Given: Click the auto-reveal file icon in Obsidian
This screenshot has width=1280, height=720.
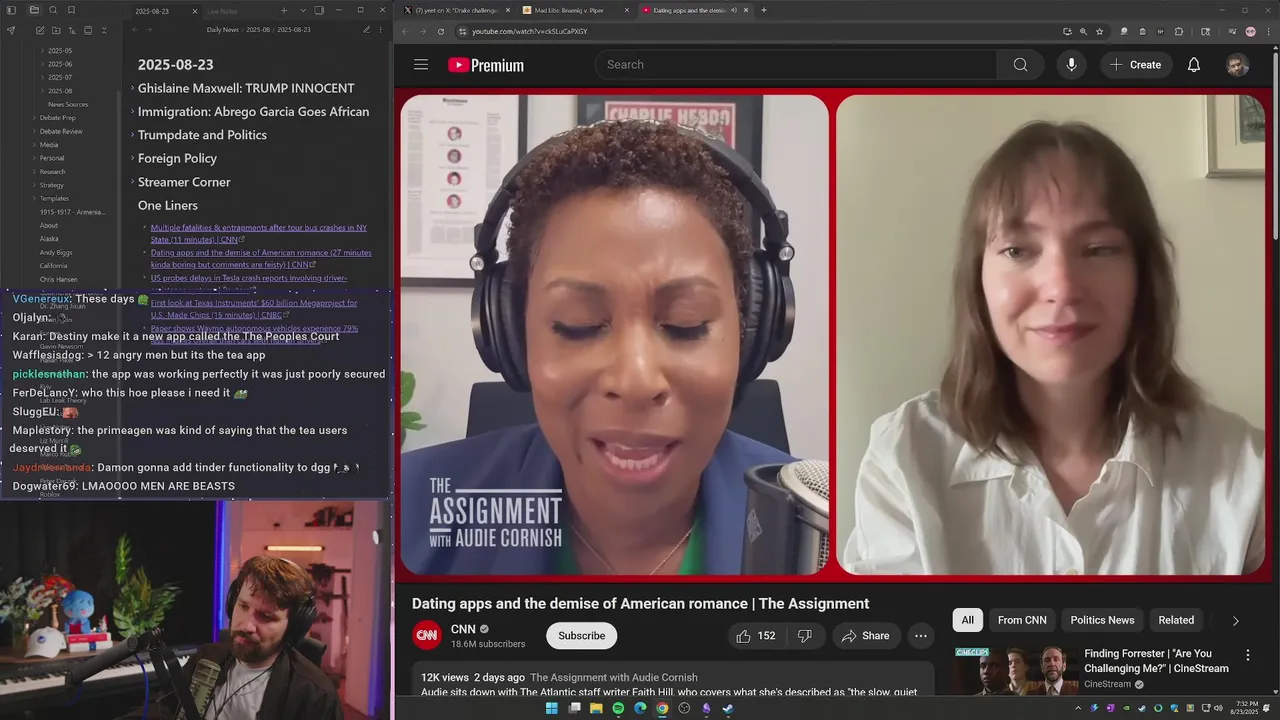Looking at the screenshot, I should pos(86,30).
